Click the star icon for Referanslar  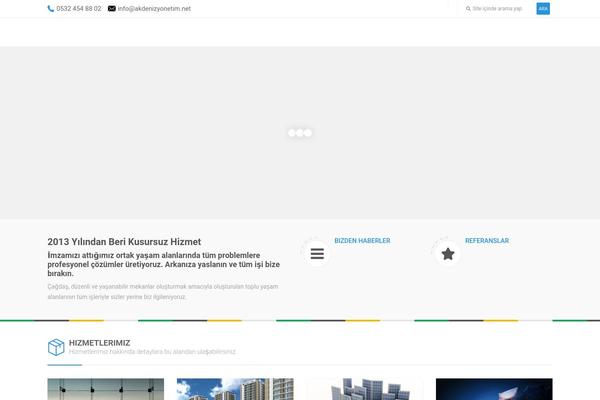pyautogui.click(x=448, y=253)
